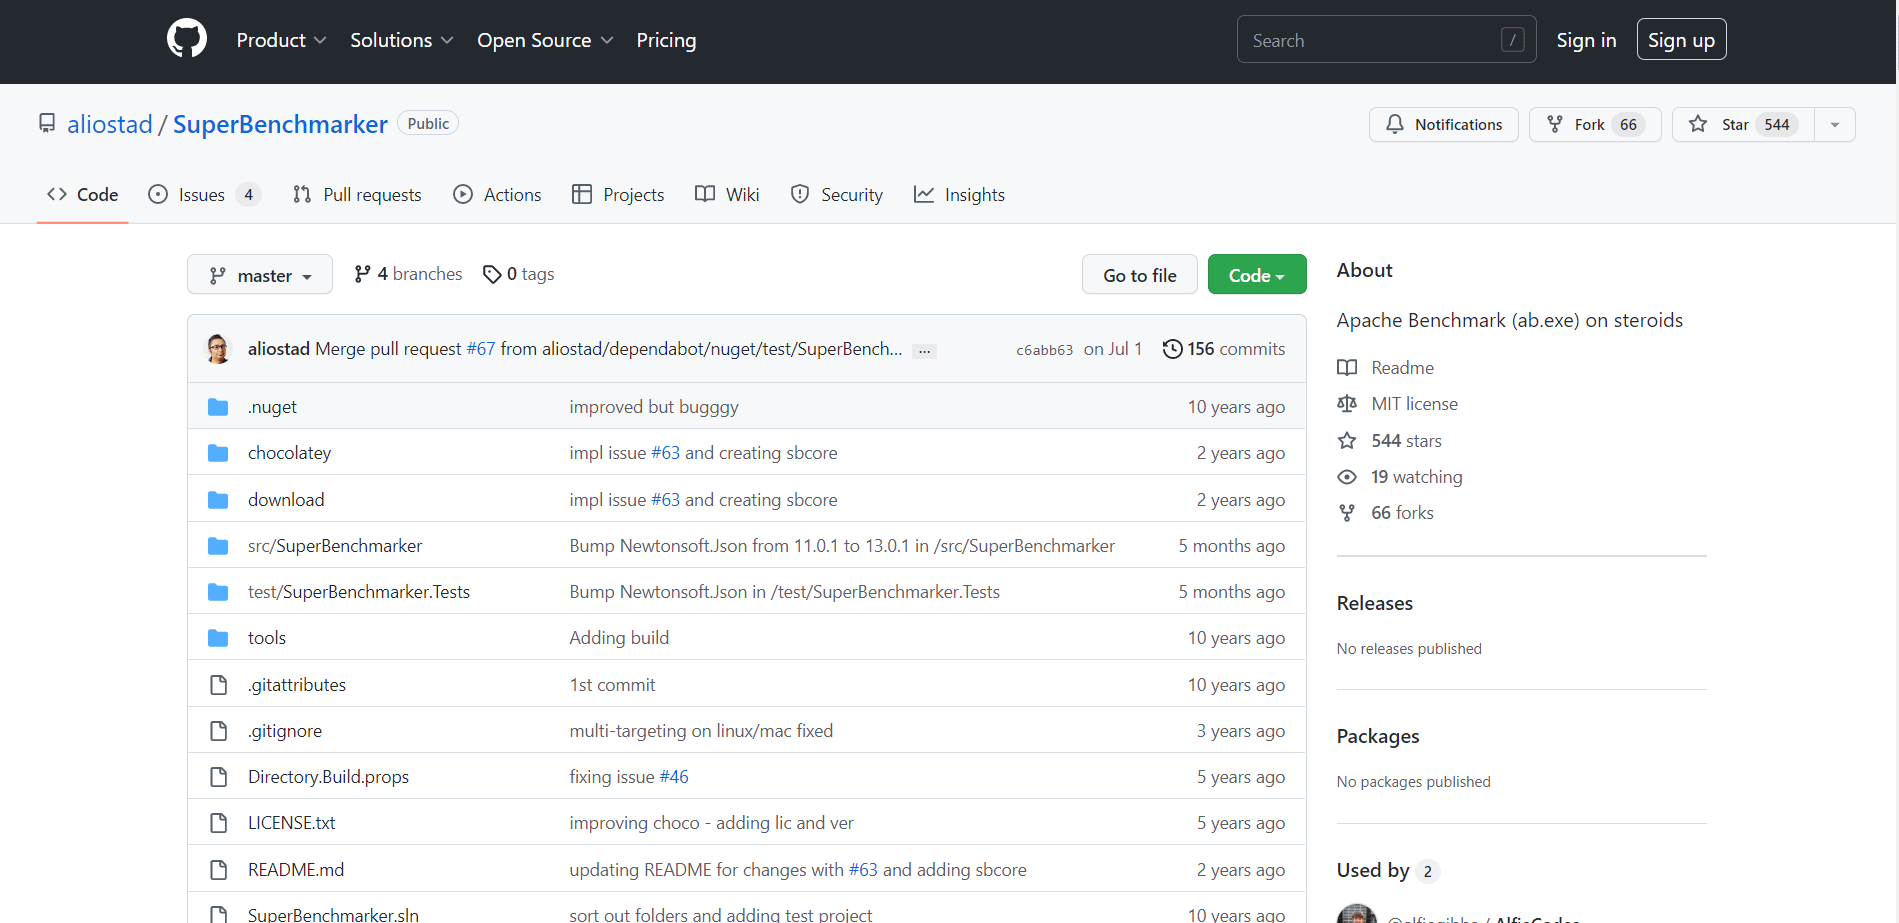Open issue #46 link in Directory.Build.props row
The height and width of the screenshot is (923, 1899).
click(674, 777)
